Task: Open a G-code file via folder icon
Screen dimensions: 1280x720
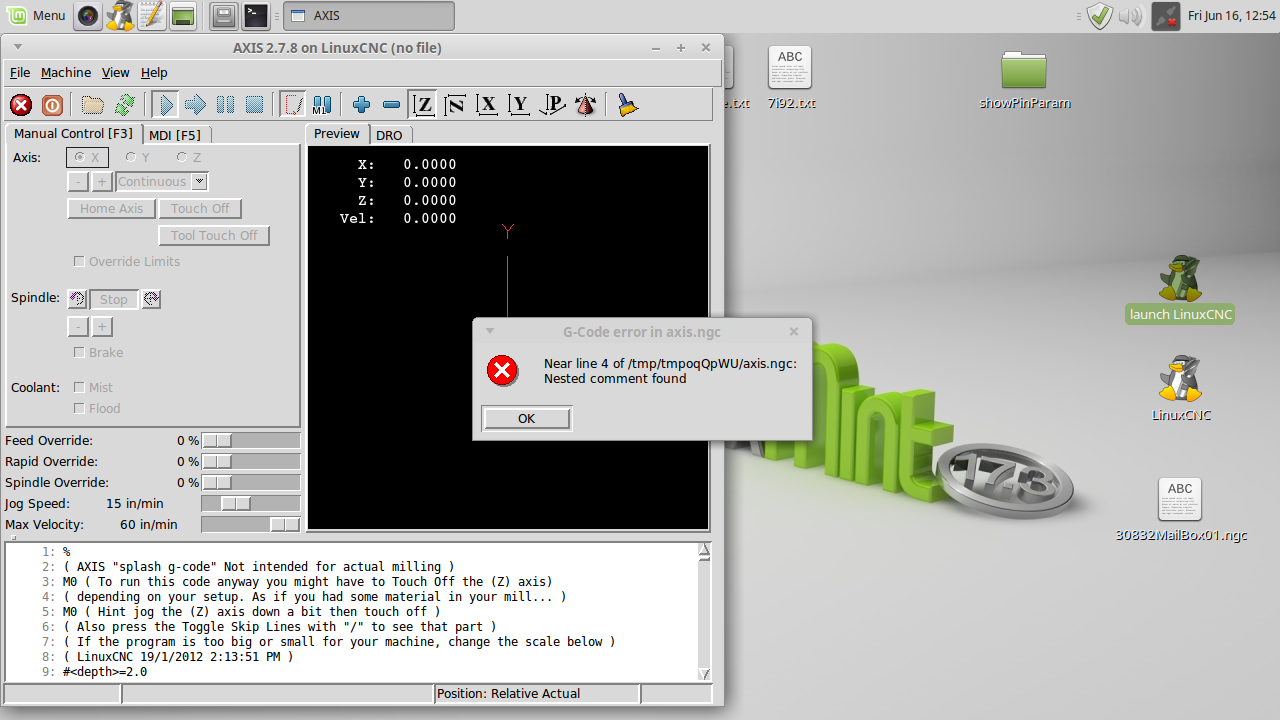Action: click(x=93, y=105)
